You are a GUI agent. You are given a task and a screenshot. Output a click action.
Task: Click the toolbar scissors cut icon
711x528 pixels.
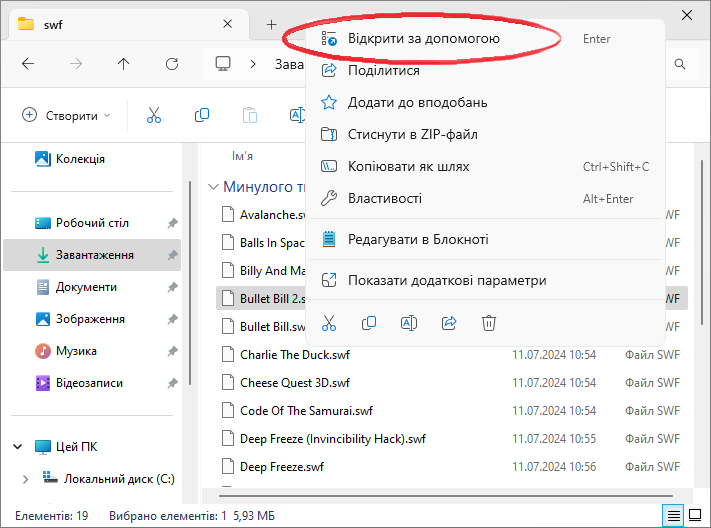pos(154,115)
